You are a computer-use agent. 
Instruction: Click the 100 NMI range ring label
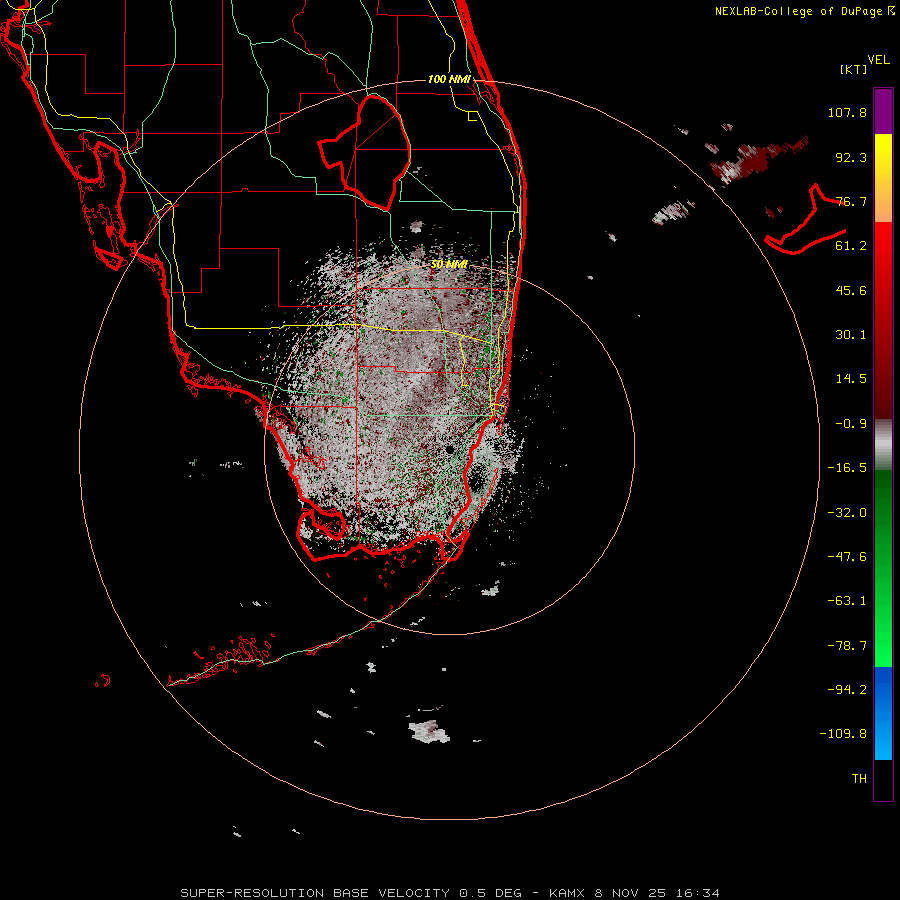449,79
